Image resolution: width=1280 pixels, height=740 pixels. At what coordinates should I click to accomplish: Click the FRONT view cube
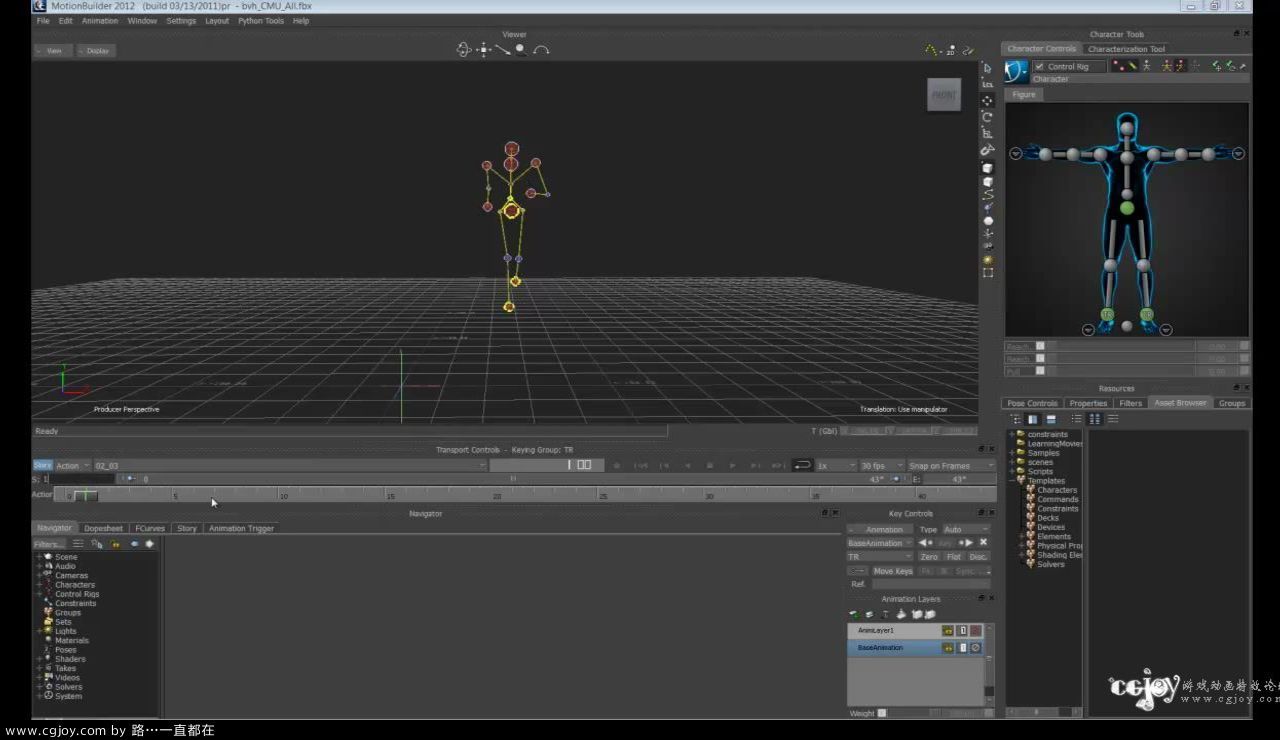click(x=944, y=95)
